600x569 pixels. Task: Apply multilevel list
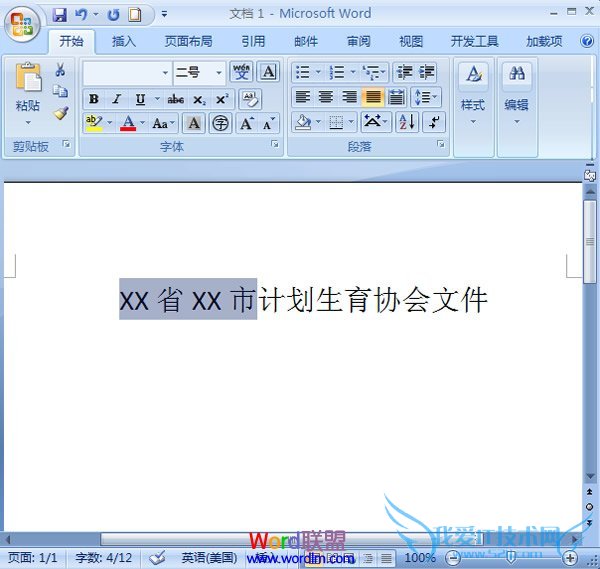point(371,72)
